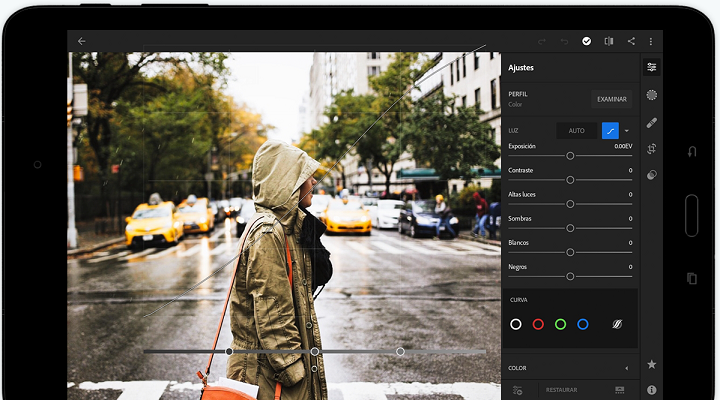Click the Color section label
The height and width of the screenshot is (400, 720).
coord(517,368)
